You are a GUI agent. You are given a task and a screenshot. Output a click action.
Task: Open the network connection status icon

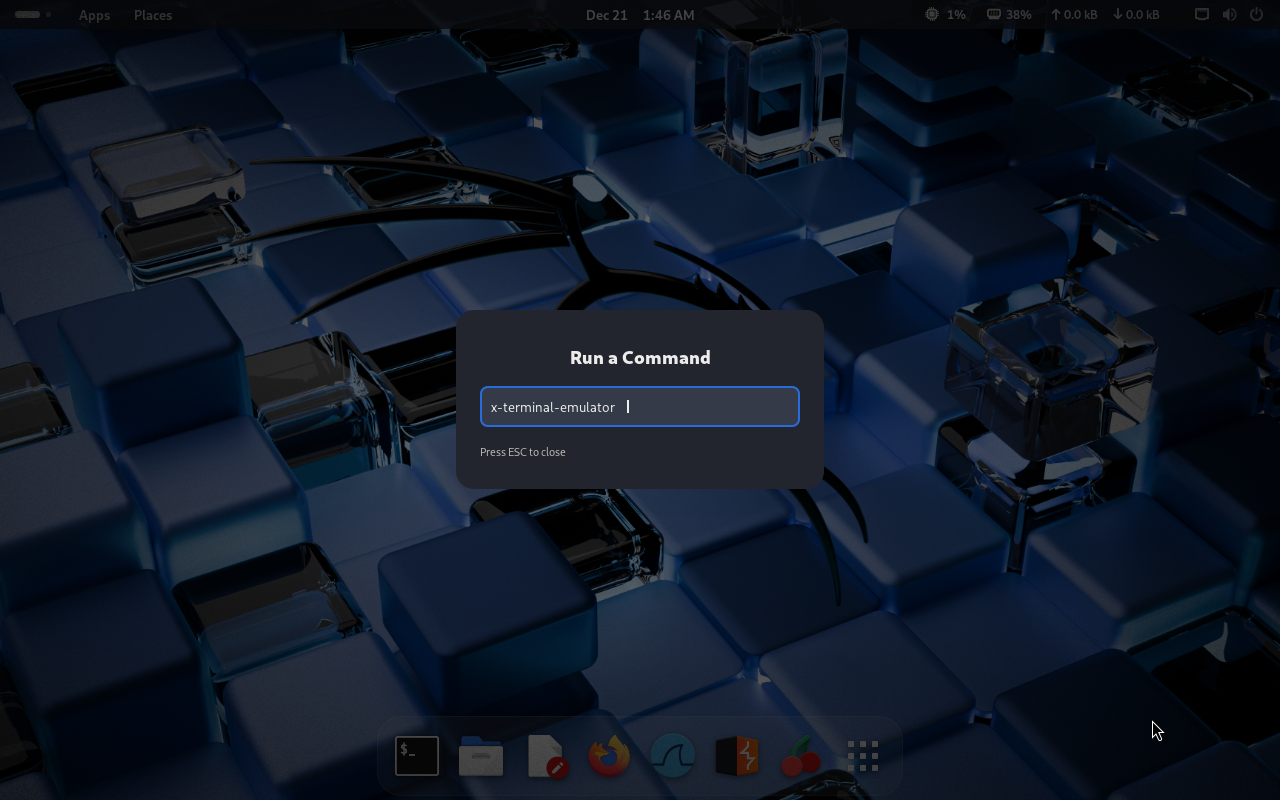click(x=1202, y=15)
